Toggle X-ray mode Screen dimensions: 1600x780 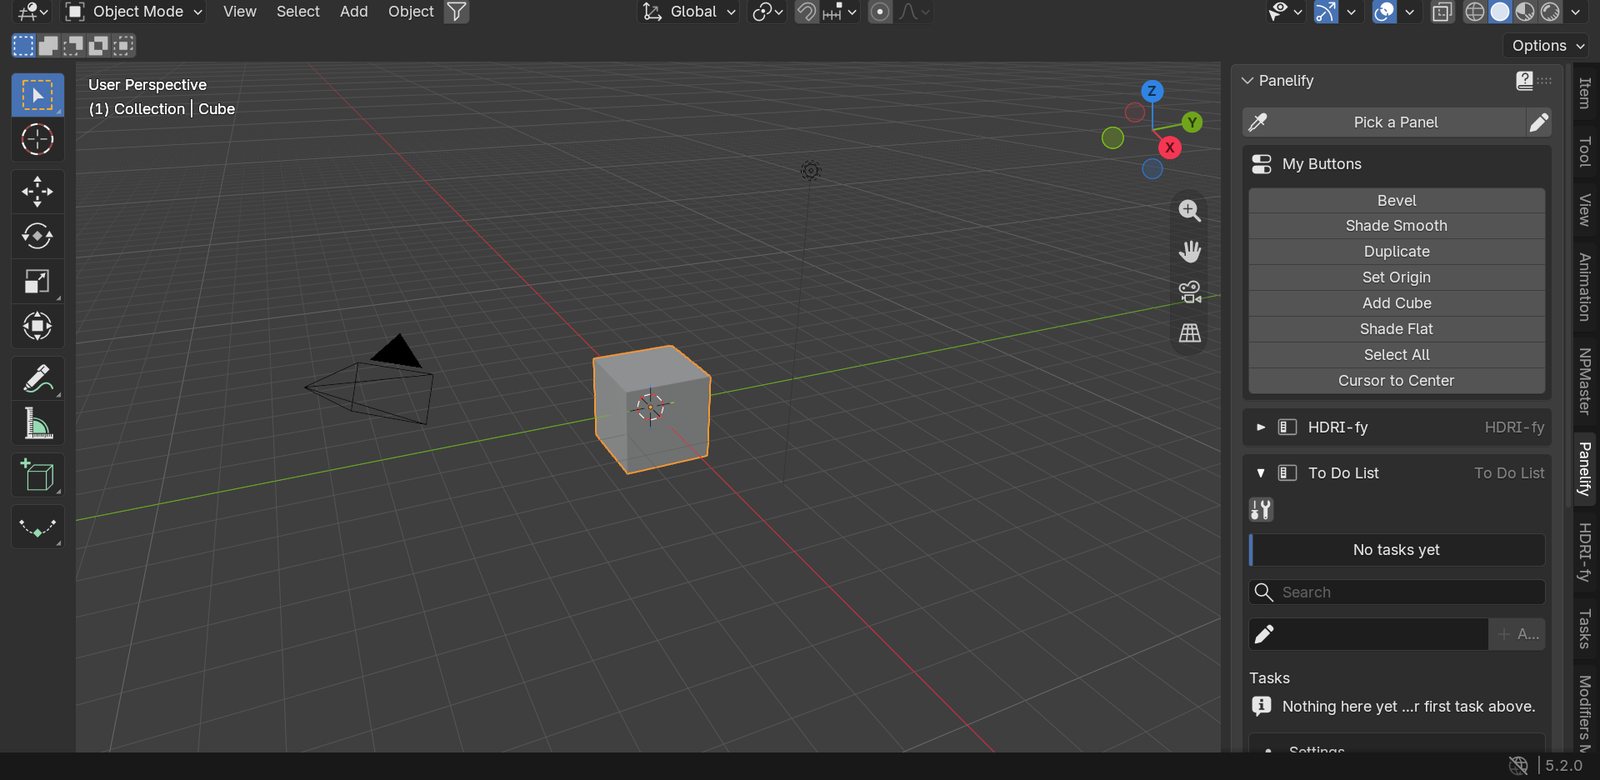[x=1442, y=12]
